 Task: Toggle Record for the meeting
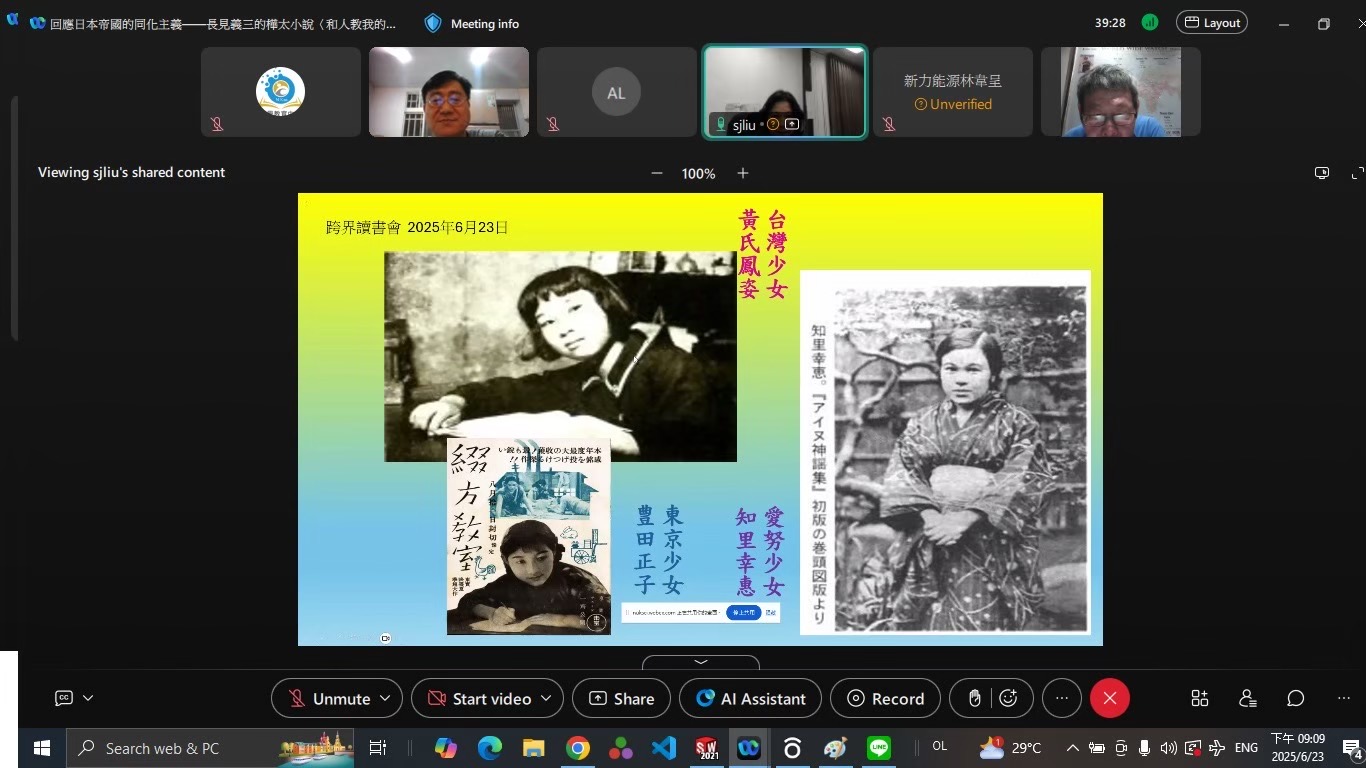(x=885, y=699)
